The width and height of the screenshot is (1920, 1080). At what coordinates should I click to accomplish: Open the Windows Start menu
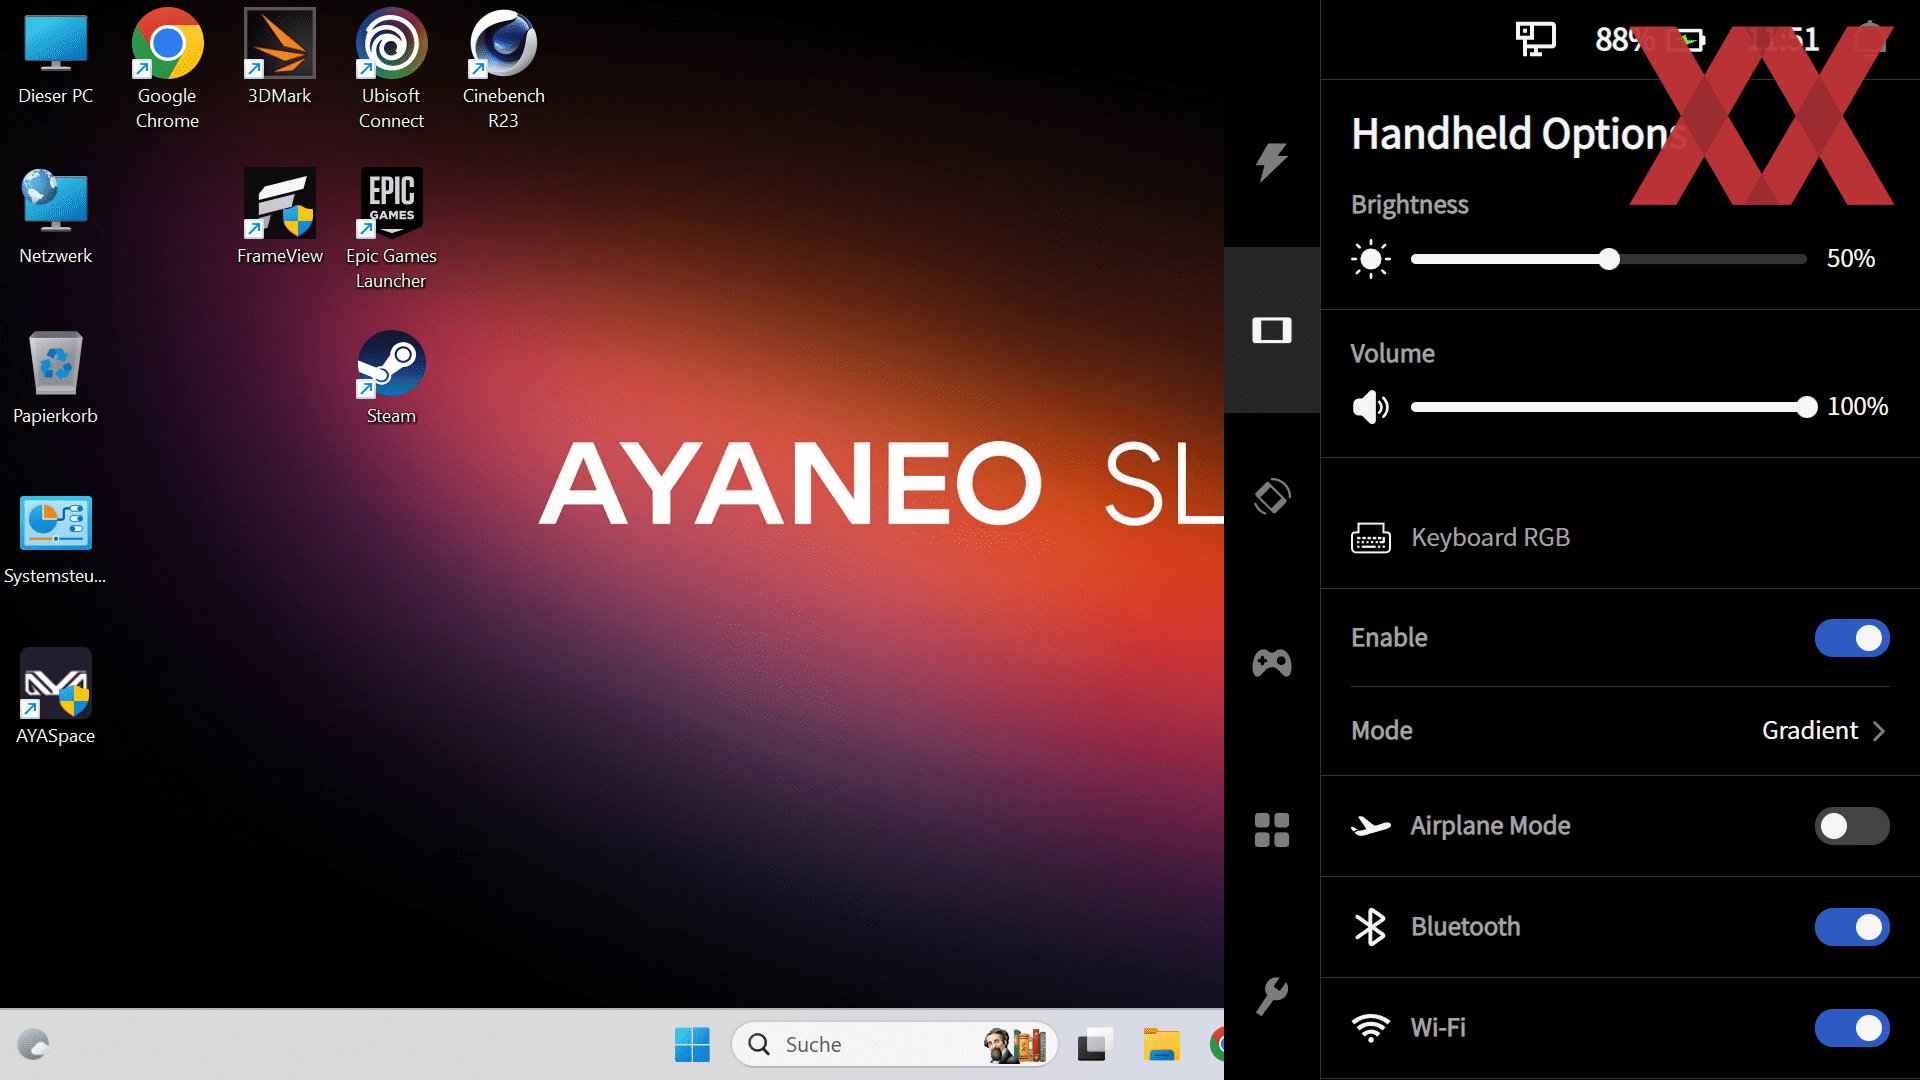(692, 1045)
